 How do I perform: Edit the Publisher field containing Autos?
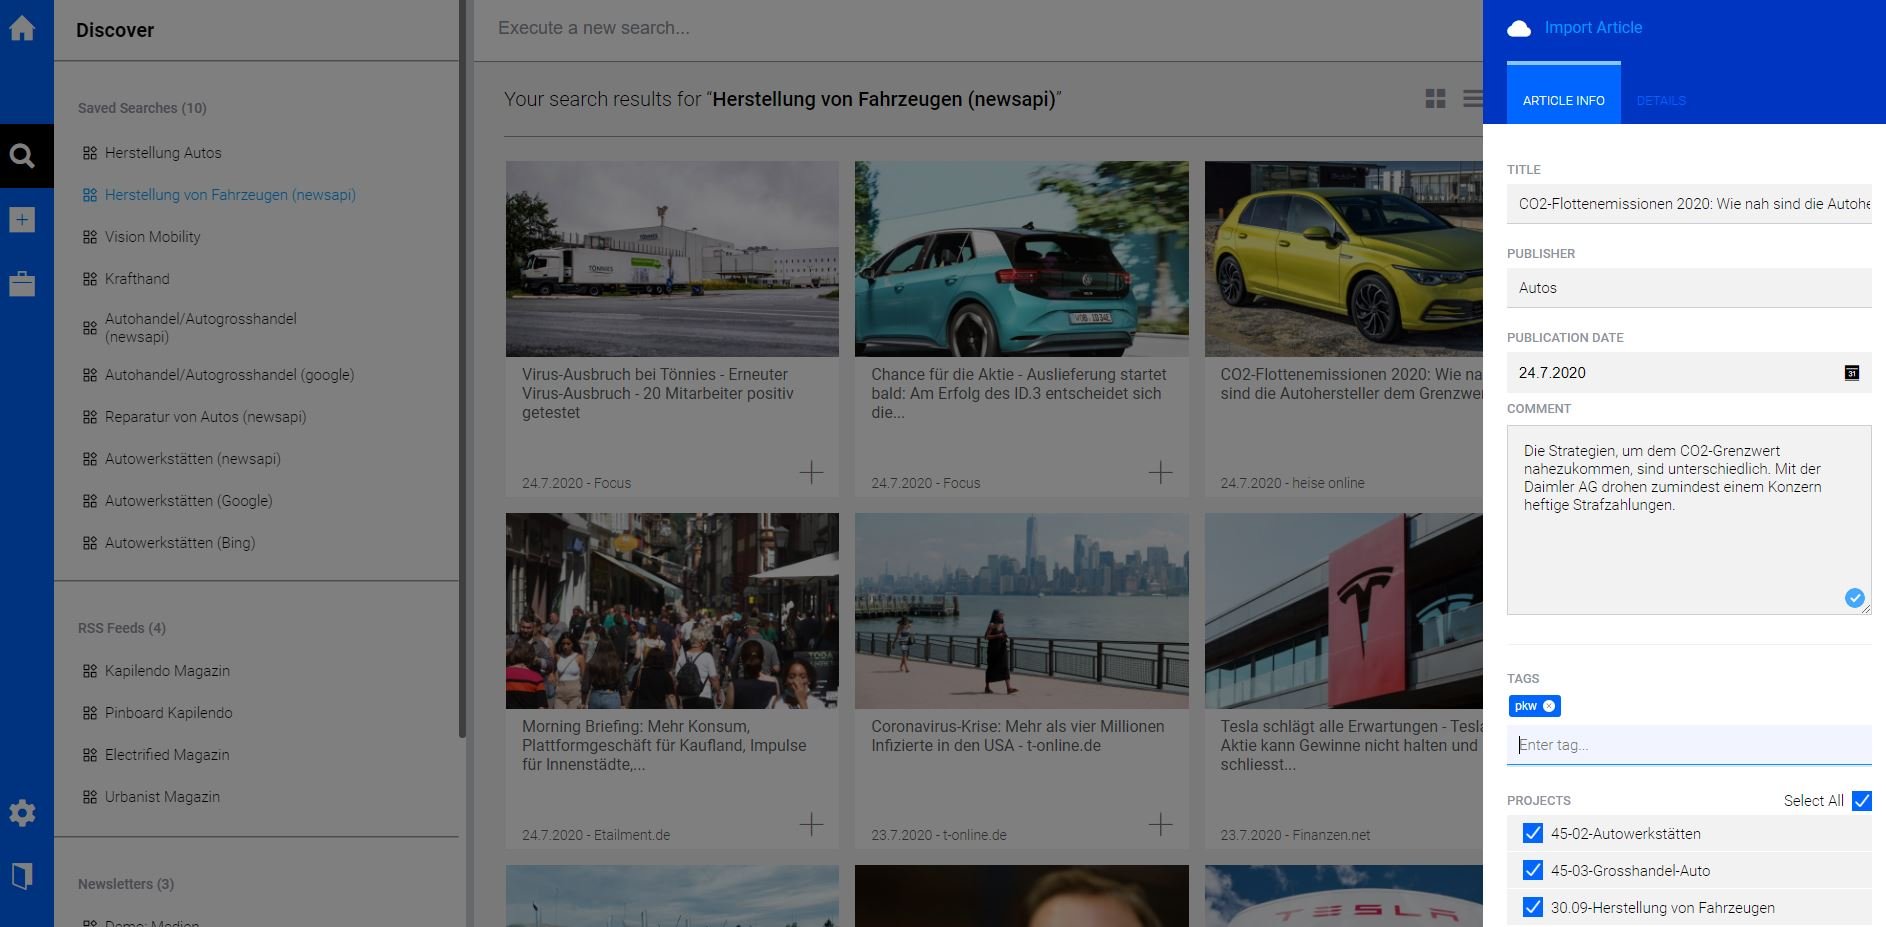[x=1689, y=288]
